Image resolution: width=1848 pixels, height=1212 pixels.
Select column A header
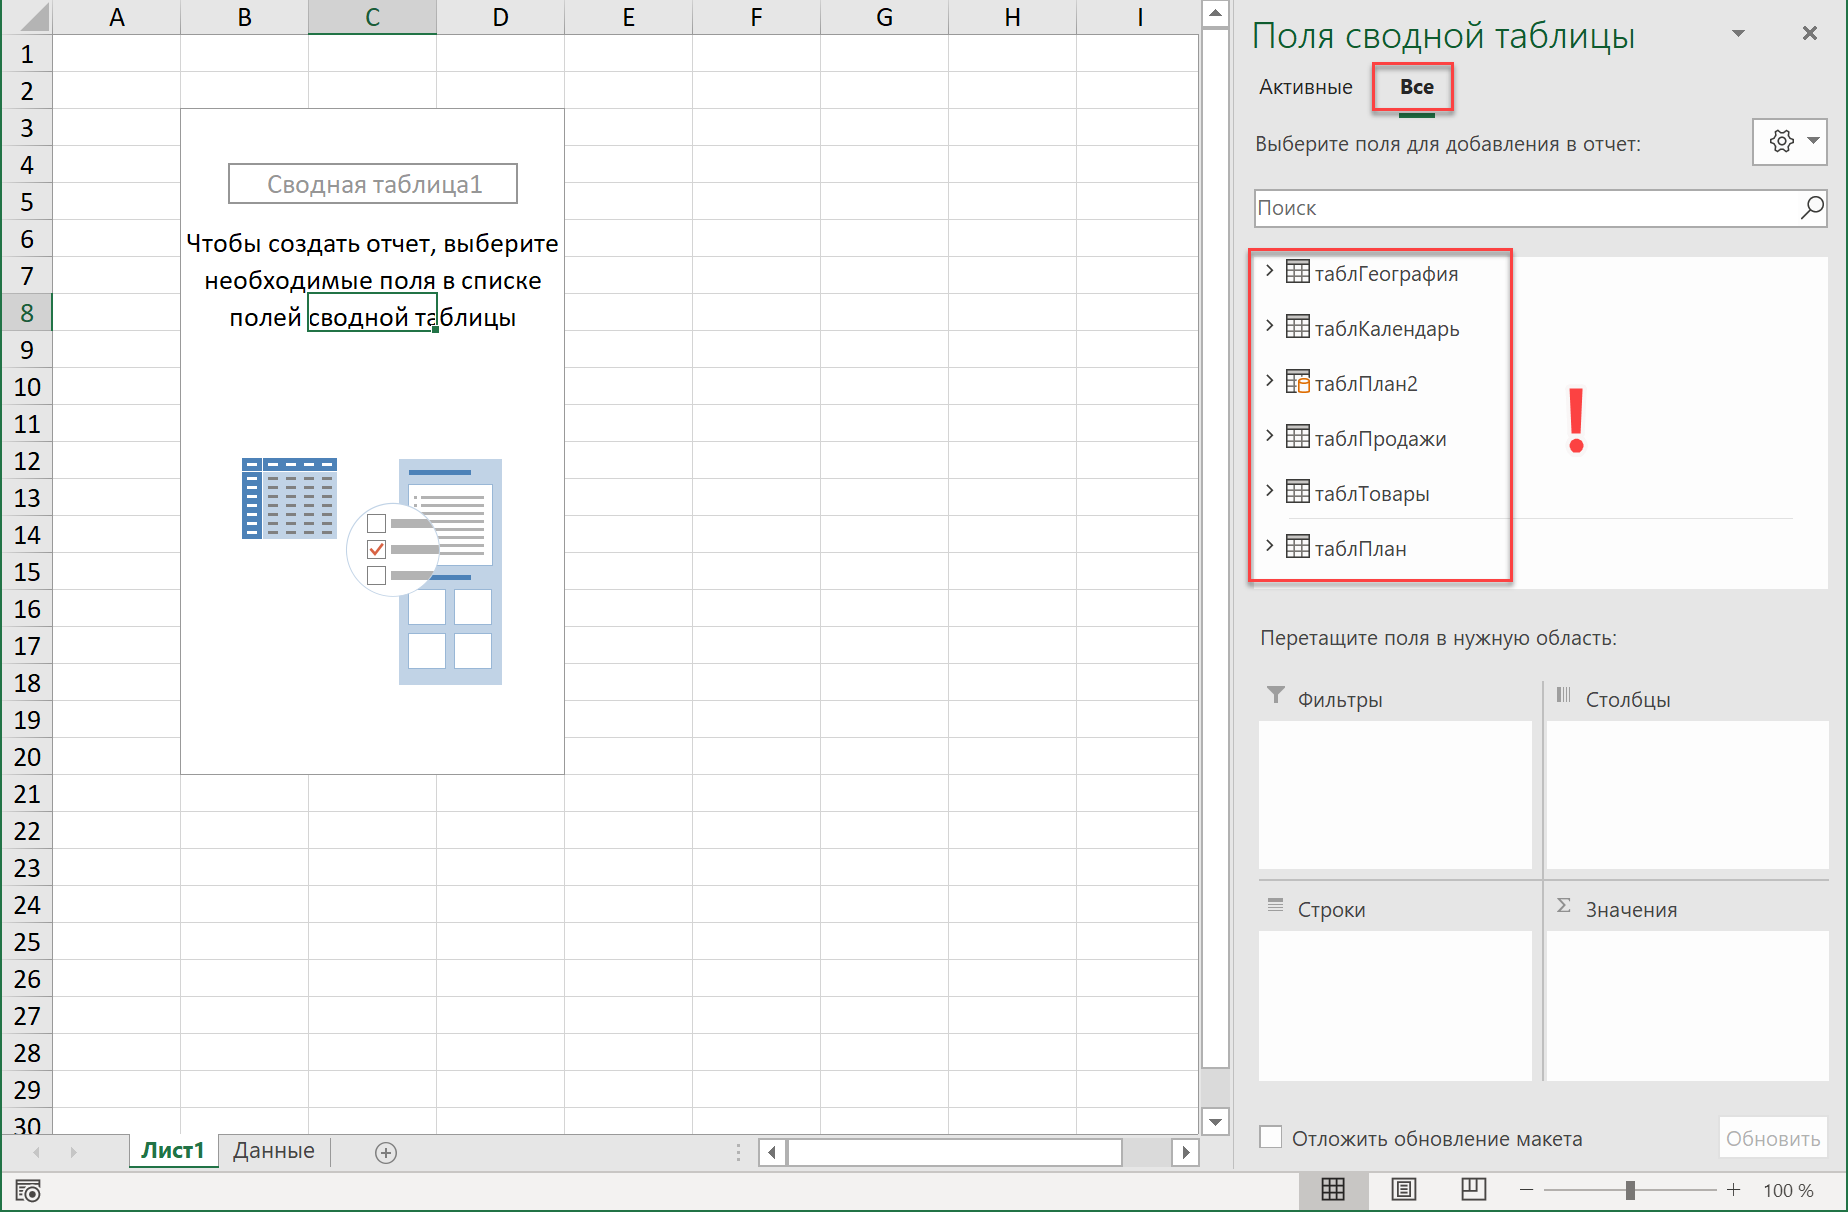pyautogui.click(x=117, y=17)
